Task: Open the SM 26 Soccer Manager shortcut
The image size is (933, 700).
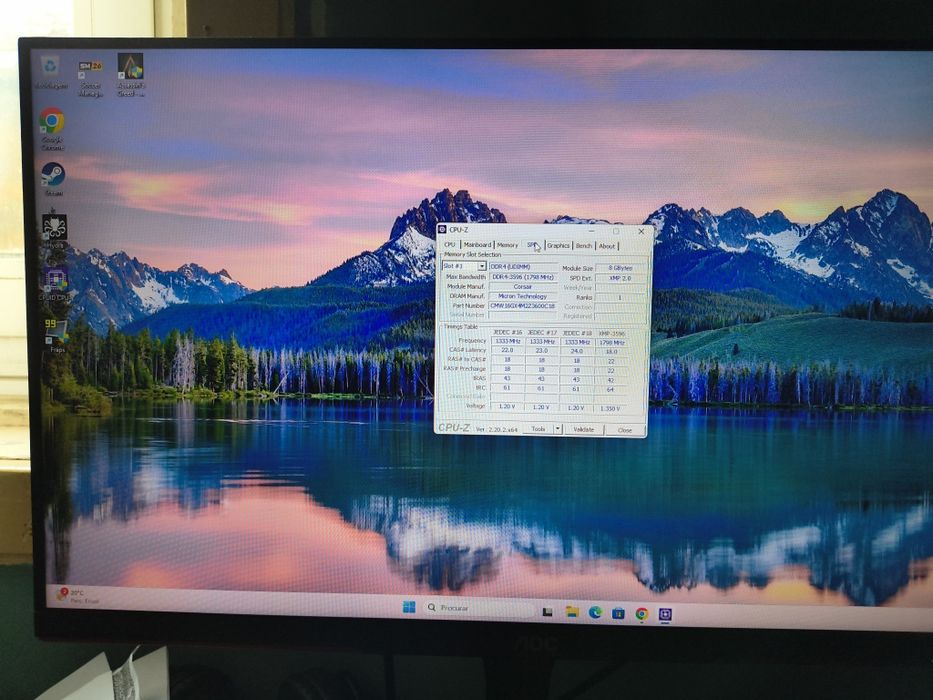Action: tap(90, 78)
